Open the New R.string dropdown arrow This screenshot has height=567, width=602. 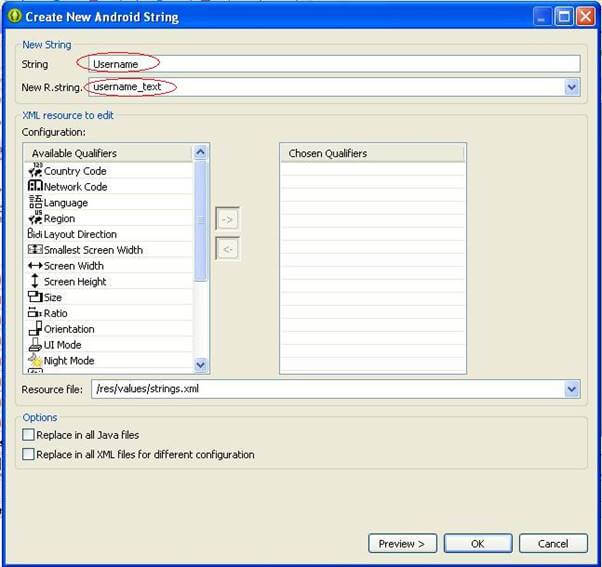[x=572, y=87]
